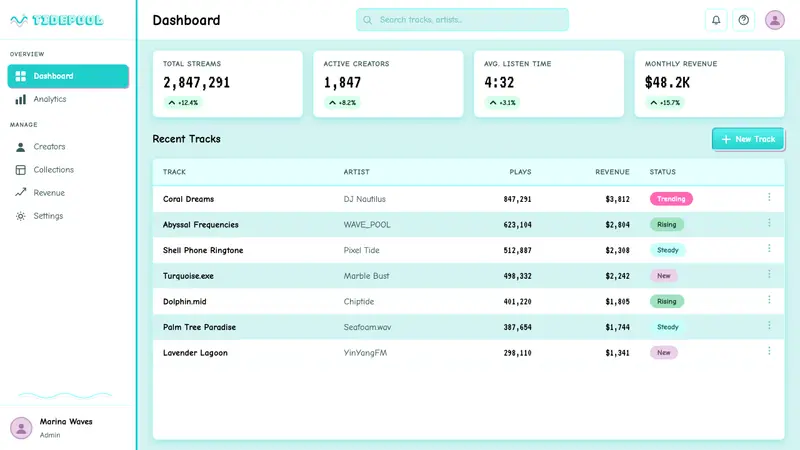Viewport: 800px width, 450px height.
Task: Click Rising badge on Dolphin.mid row
Action: pos(666,302)
